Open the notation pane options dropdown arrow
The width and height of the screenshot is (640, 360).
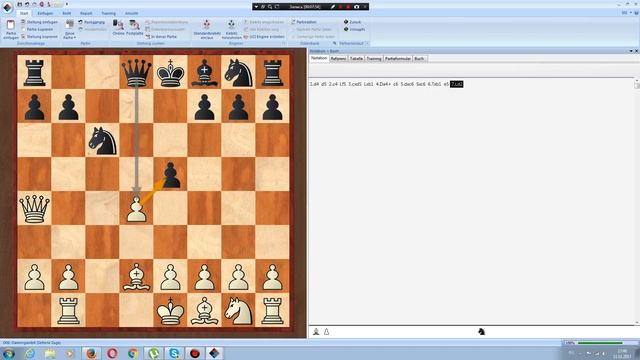tap(631, 51)
